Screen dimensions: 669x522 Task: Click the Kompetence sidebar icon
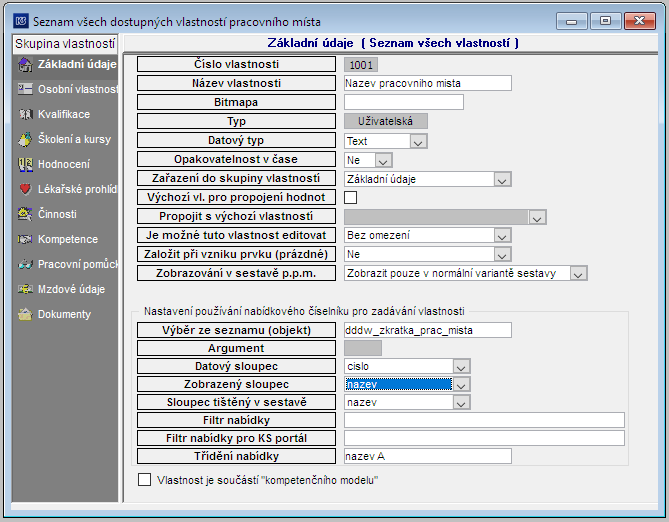[25, 239]
